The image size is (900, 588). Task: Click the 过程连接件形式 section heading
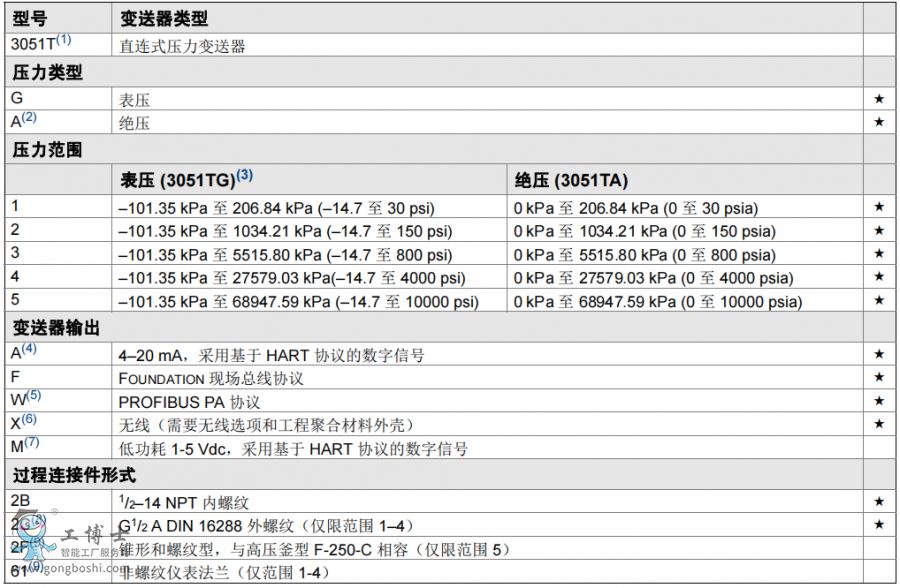pos(73,474)
